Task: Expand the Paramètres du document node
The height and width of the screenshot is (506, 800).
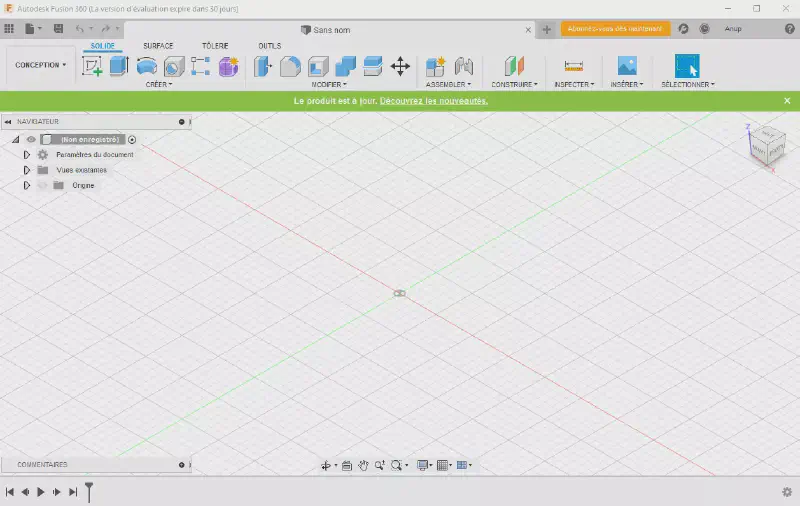Action: (x=27, y=155)
